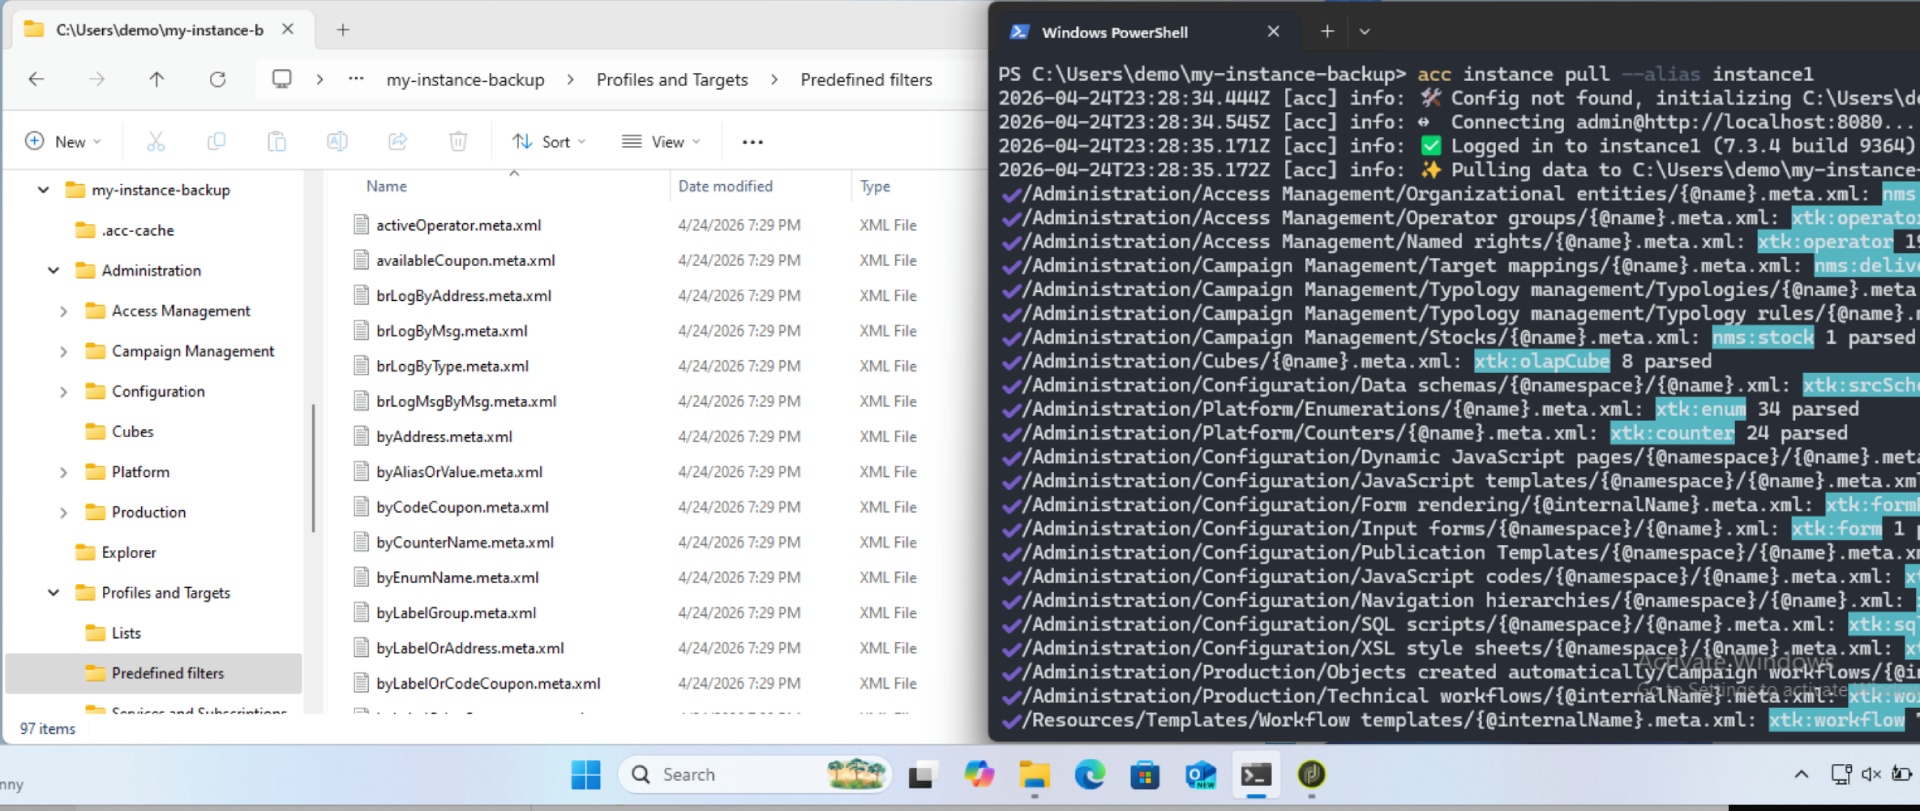Image resolution: width=1920 pixels, height=811 pixels.
Task: Open the View dropdown menu
Action: [661, 142]
